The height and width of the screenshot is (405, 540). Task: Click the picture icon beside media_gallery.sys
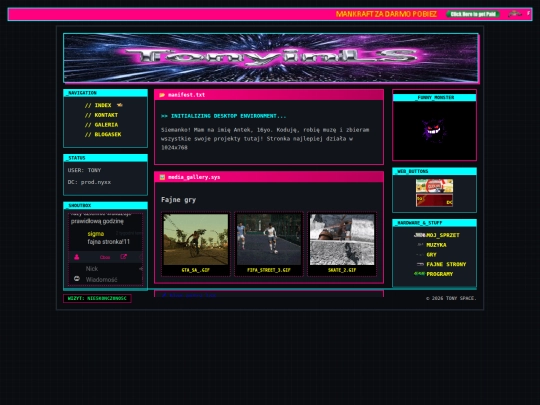[162, 177]
